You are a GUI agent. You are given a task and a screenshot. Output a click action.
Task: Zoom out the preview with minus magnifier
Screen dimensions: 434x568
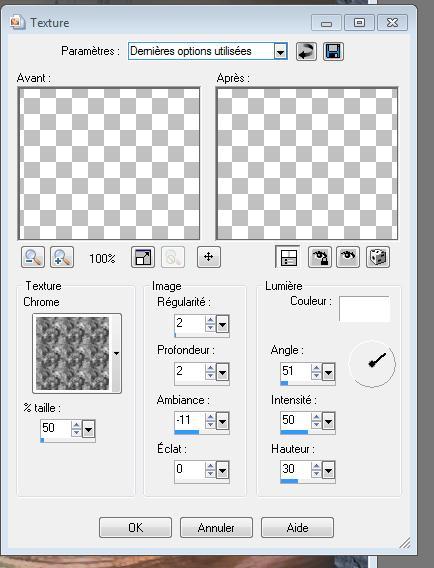[x=33, y=257]
